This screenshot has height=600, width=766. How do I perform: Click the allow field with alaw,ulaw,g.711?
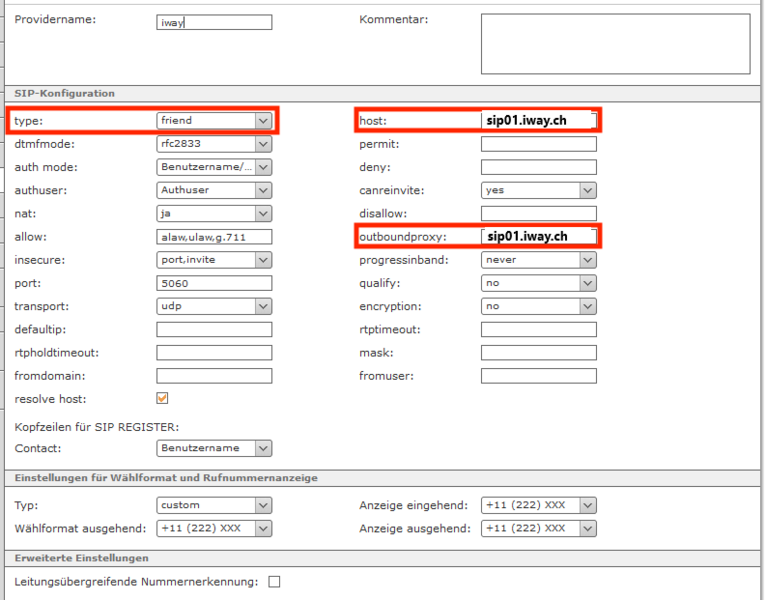pyautogui.click(x=214, y=237)
